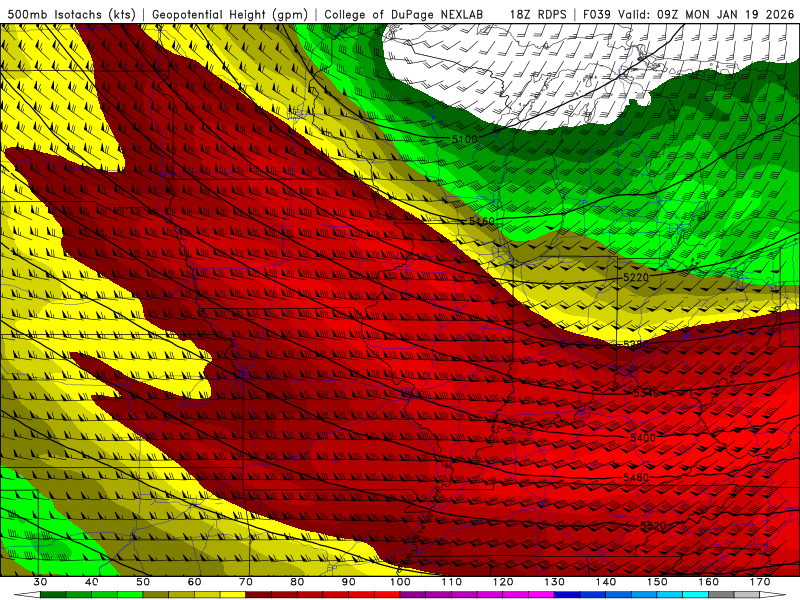Click the "Valid: 09Z MON JAN 19 2026" text
Viewport: 800px width, 600px height.
(706, 14)
